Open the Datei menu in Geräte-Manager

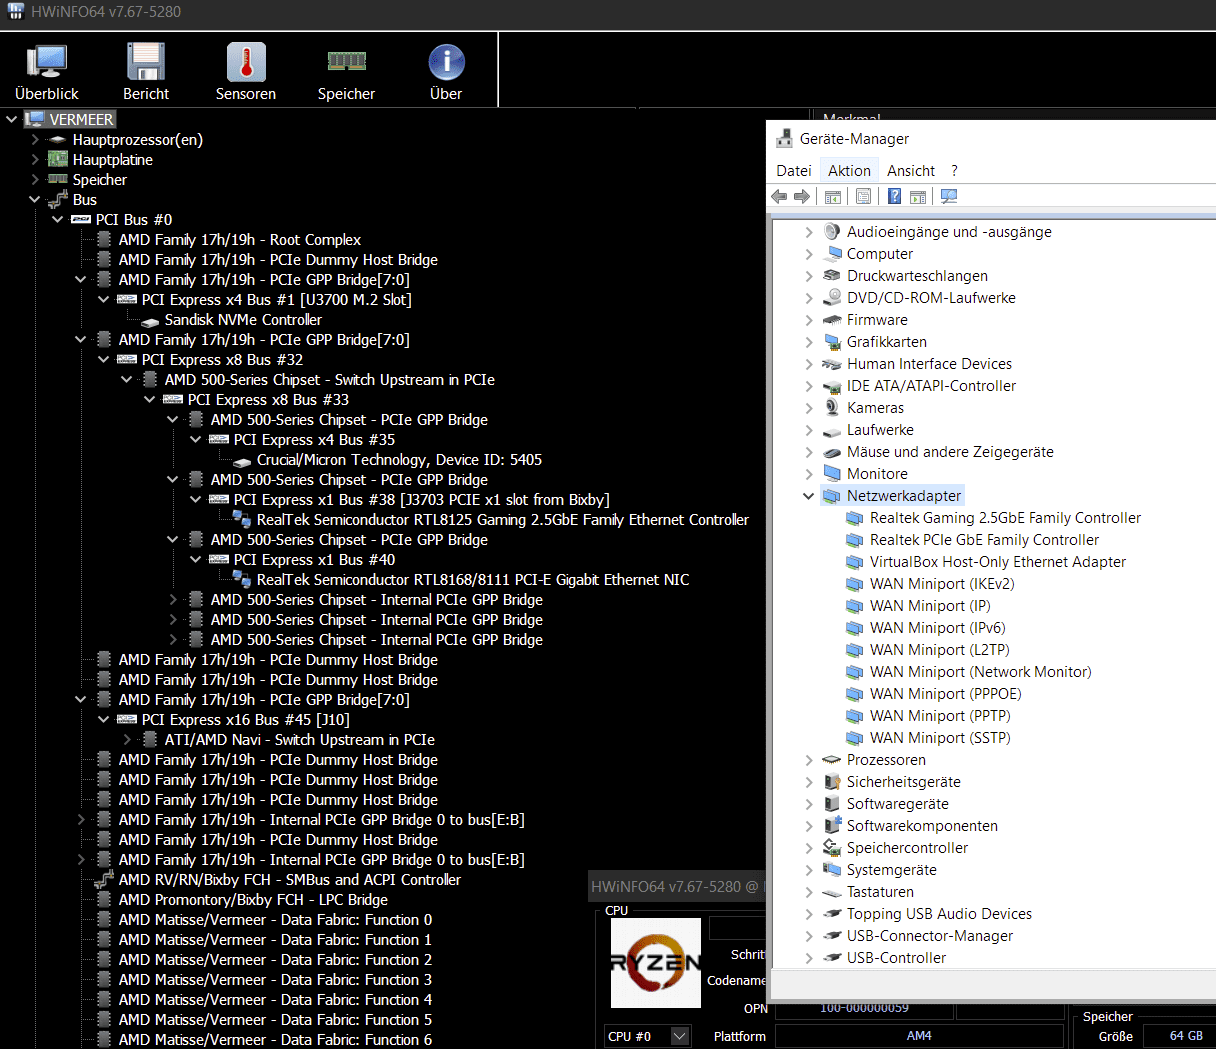794,171
